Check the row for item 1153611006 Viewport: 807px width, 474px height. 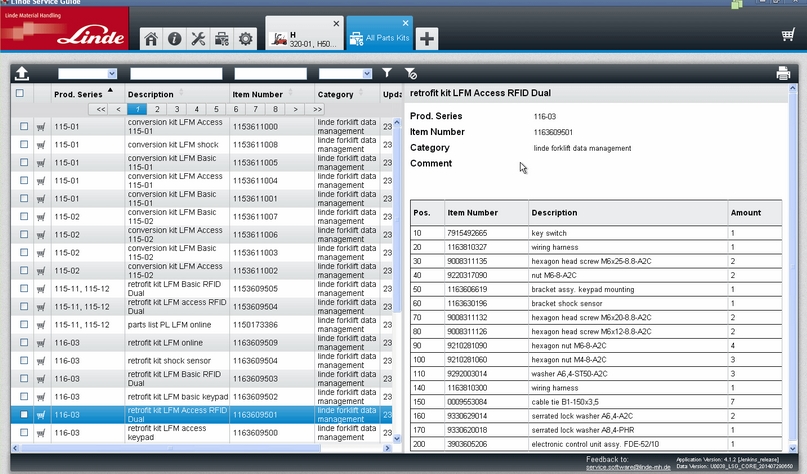[24, 234]
